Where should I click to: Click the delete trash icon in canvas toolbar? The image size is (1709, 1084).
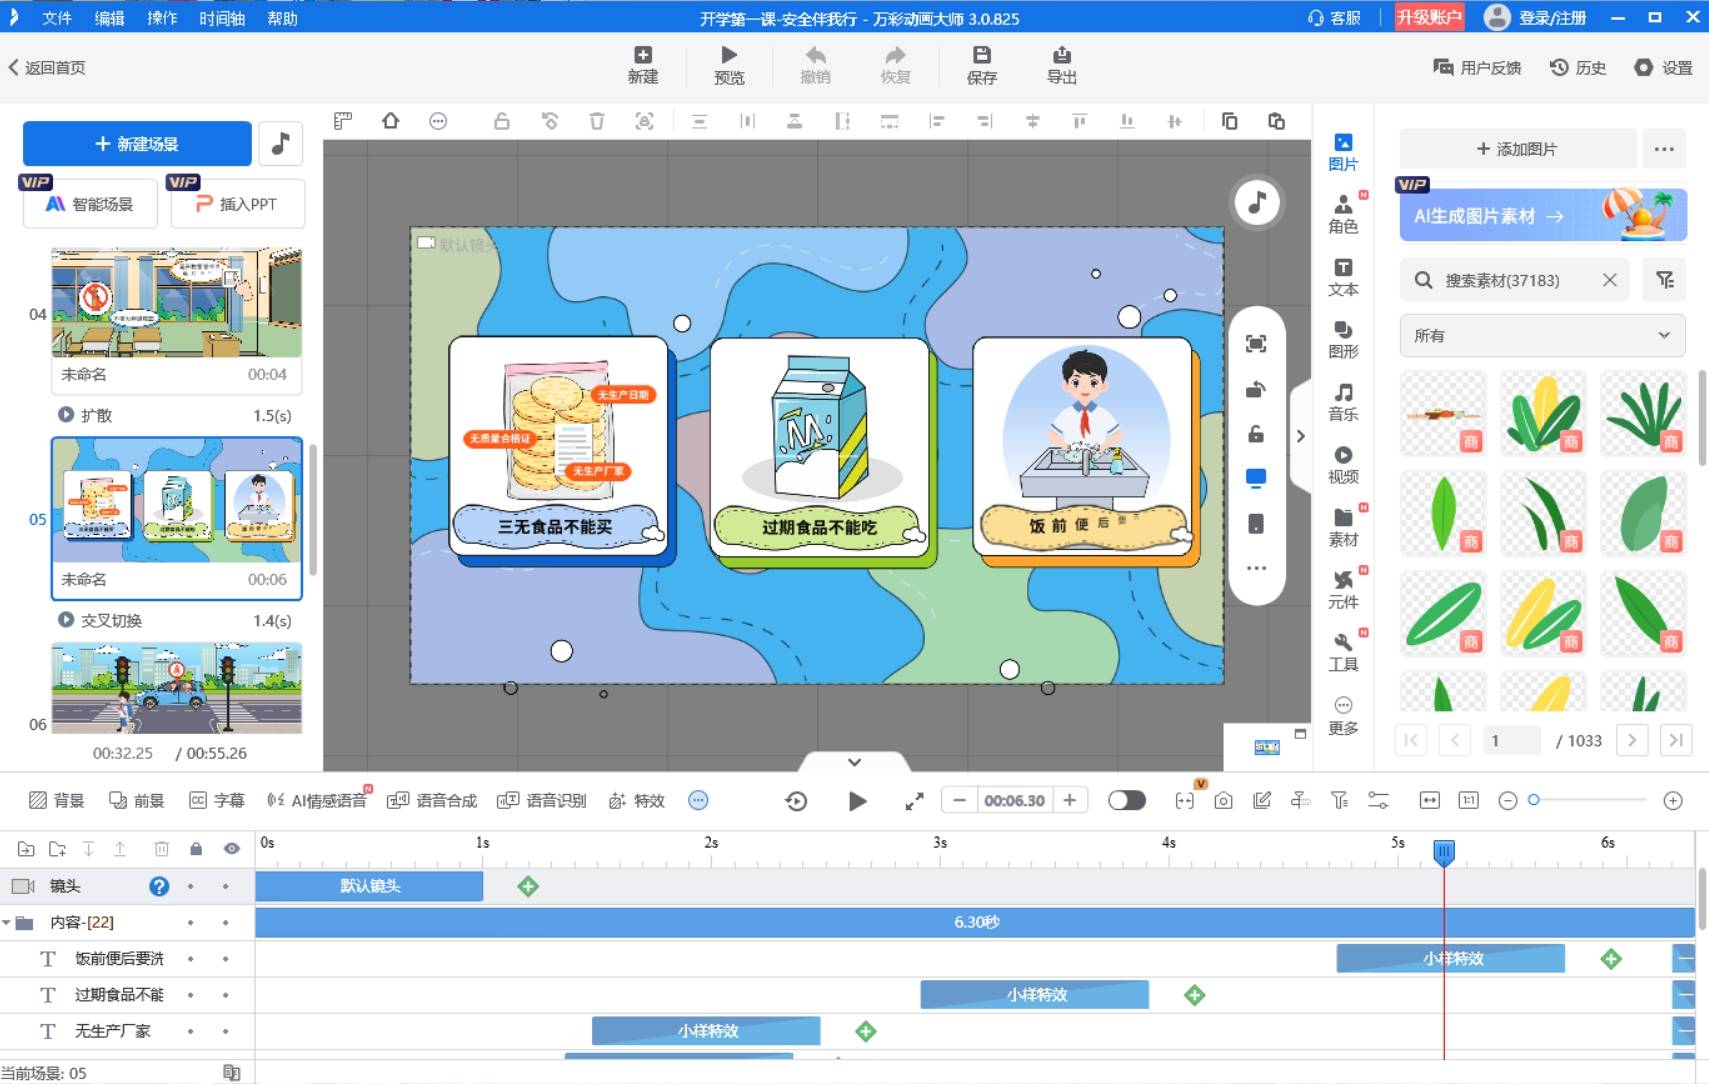coord(597,122)
